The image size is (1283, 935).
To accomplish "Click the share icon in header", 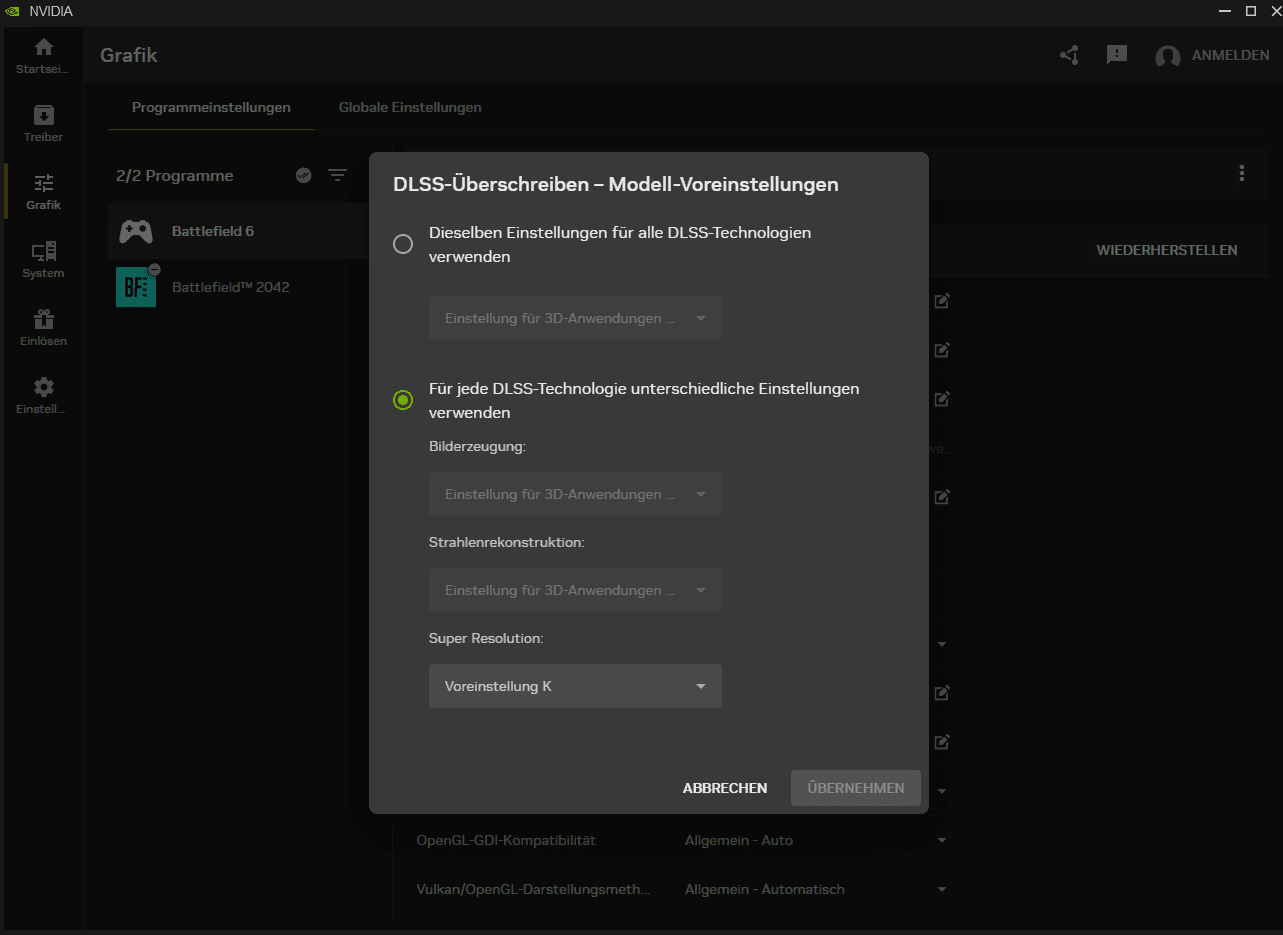I will [x=1069, y=55].
